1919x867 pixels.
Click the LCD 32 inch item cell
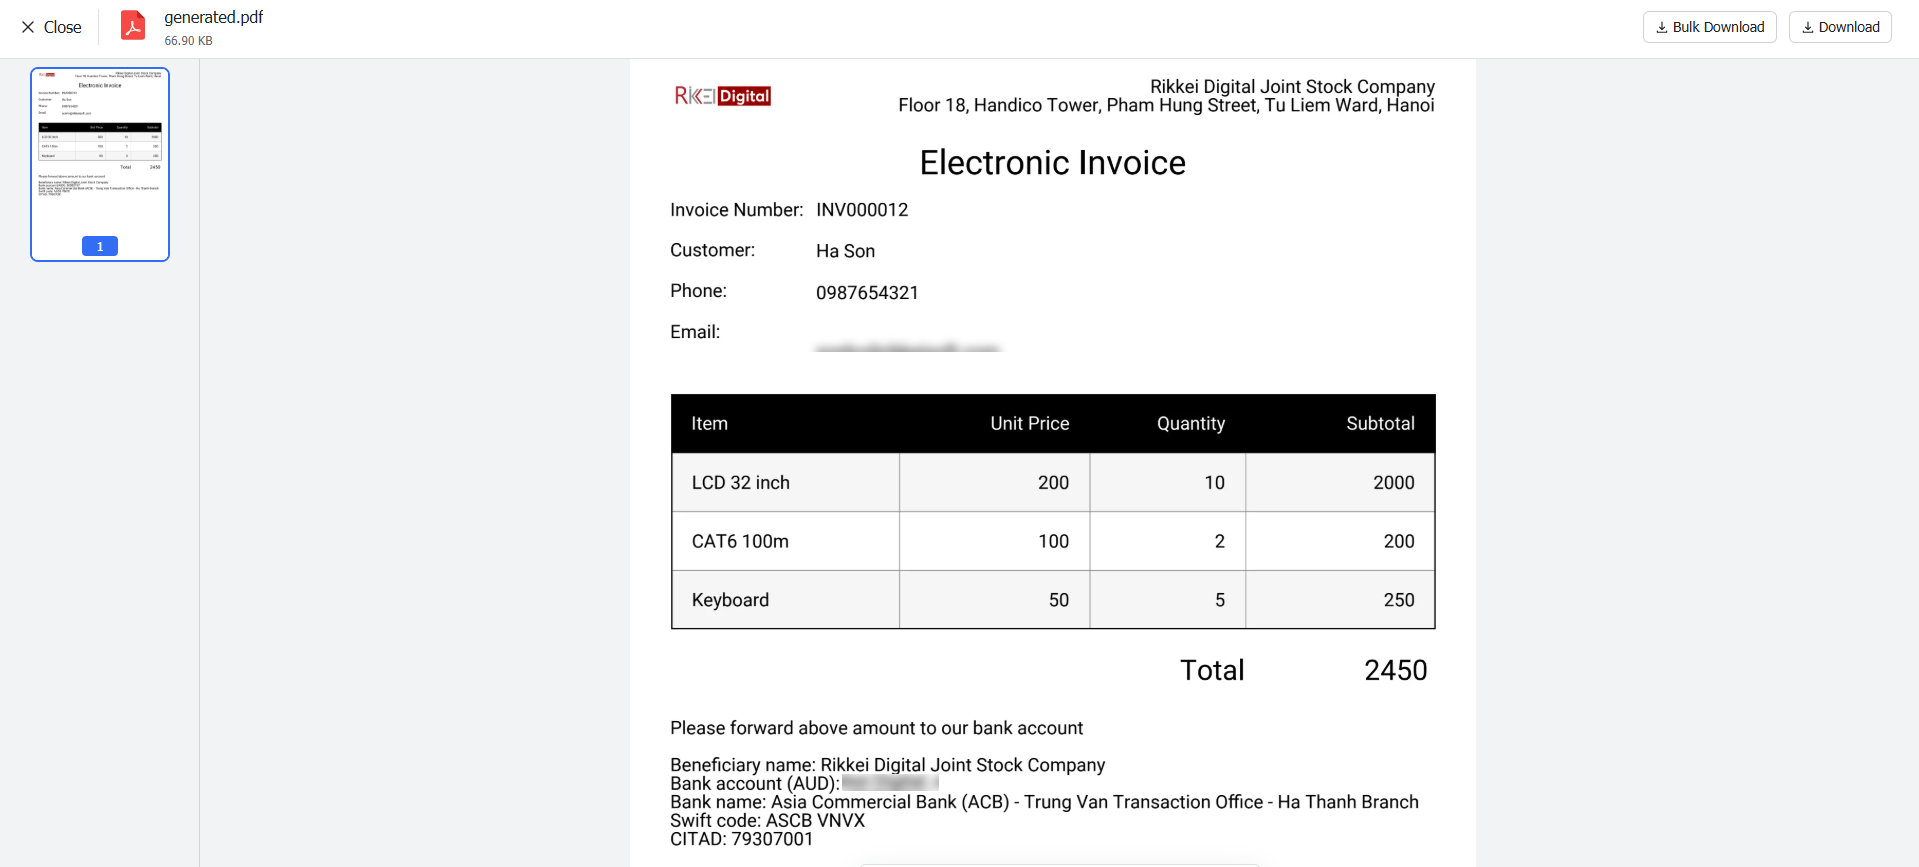(x=741, y=483)
